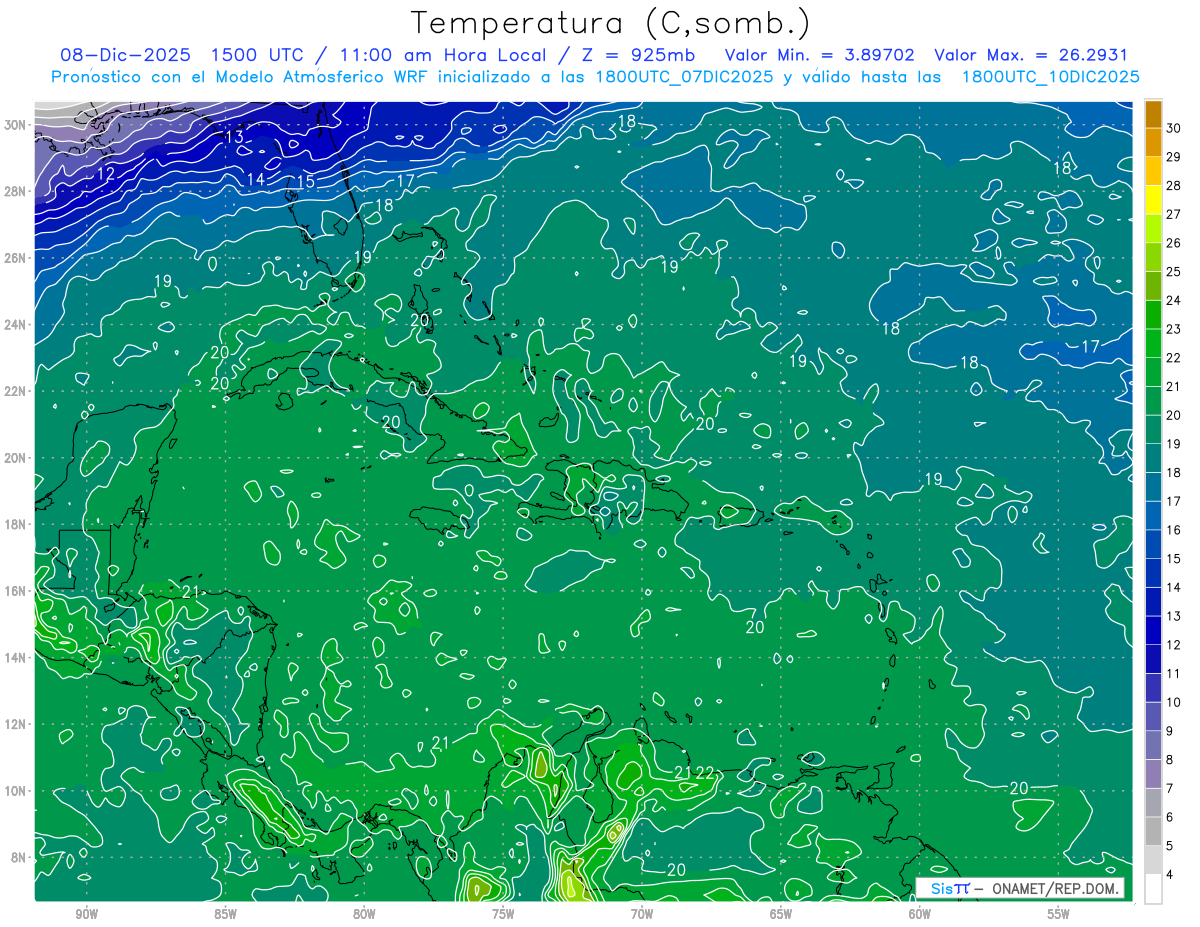Screen dimensions: 1200x927
Task: Click the blue swatch between 14 and 15
Action: [1153, 573]
